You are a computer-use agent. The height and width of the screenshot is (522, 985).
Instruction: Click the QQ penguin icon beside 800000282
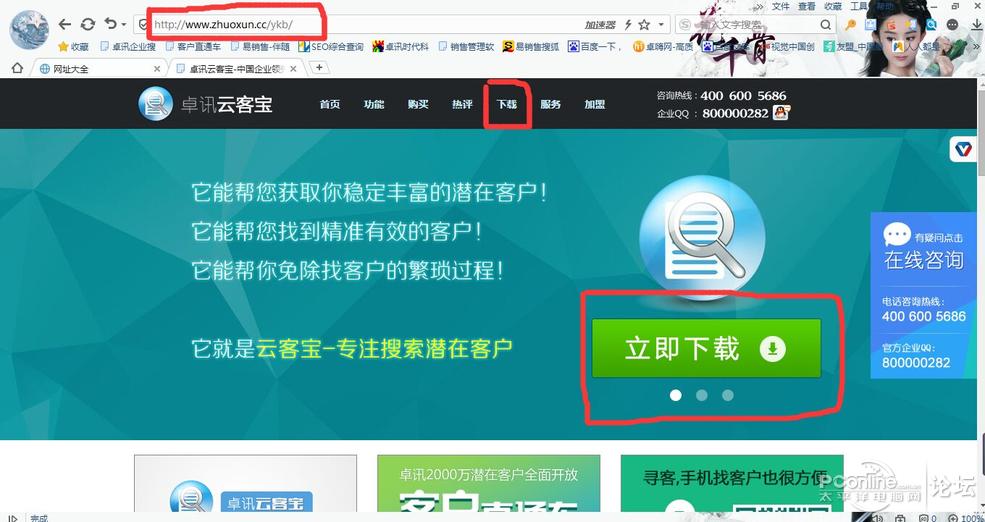781,112
